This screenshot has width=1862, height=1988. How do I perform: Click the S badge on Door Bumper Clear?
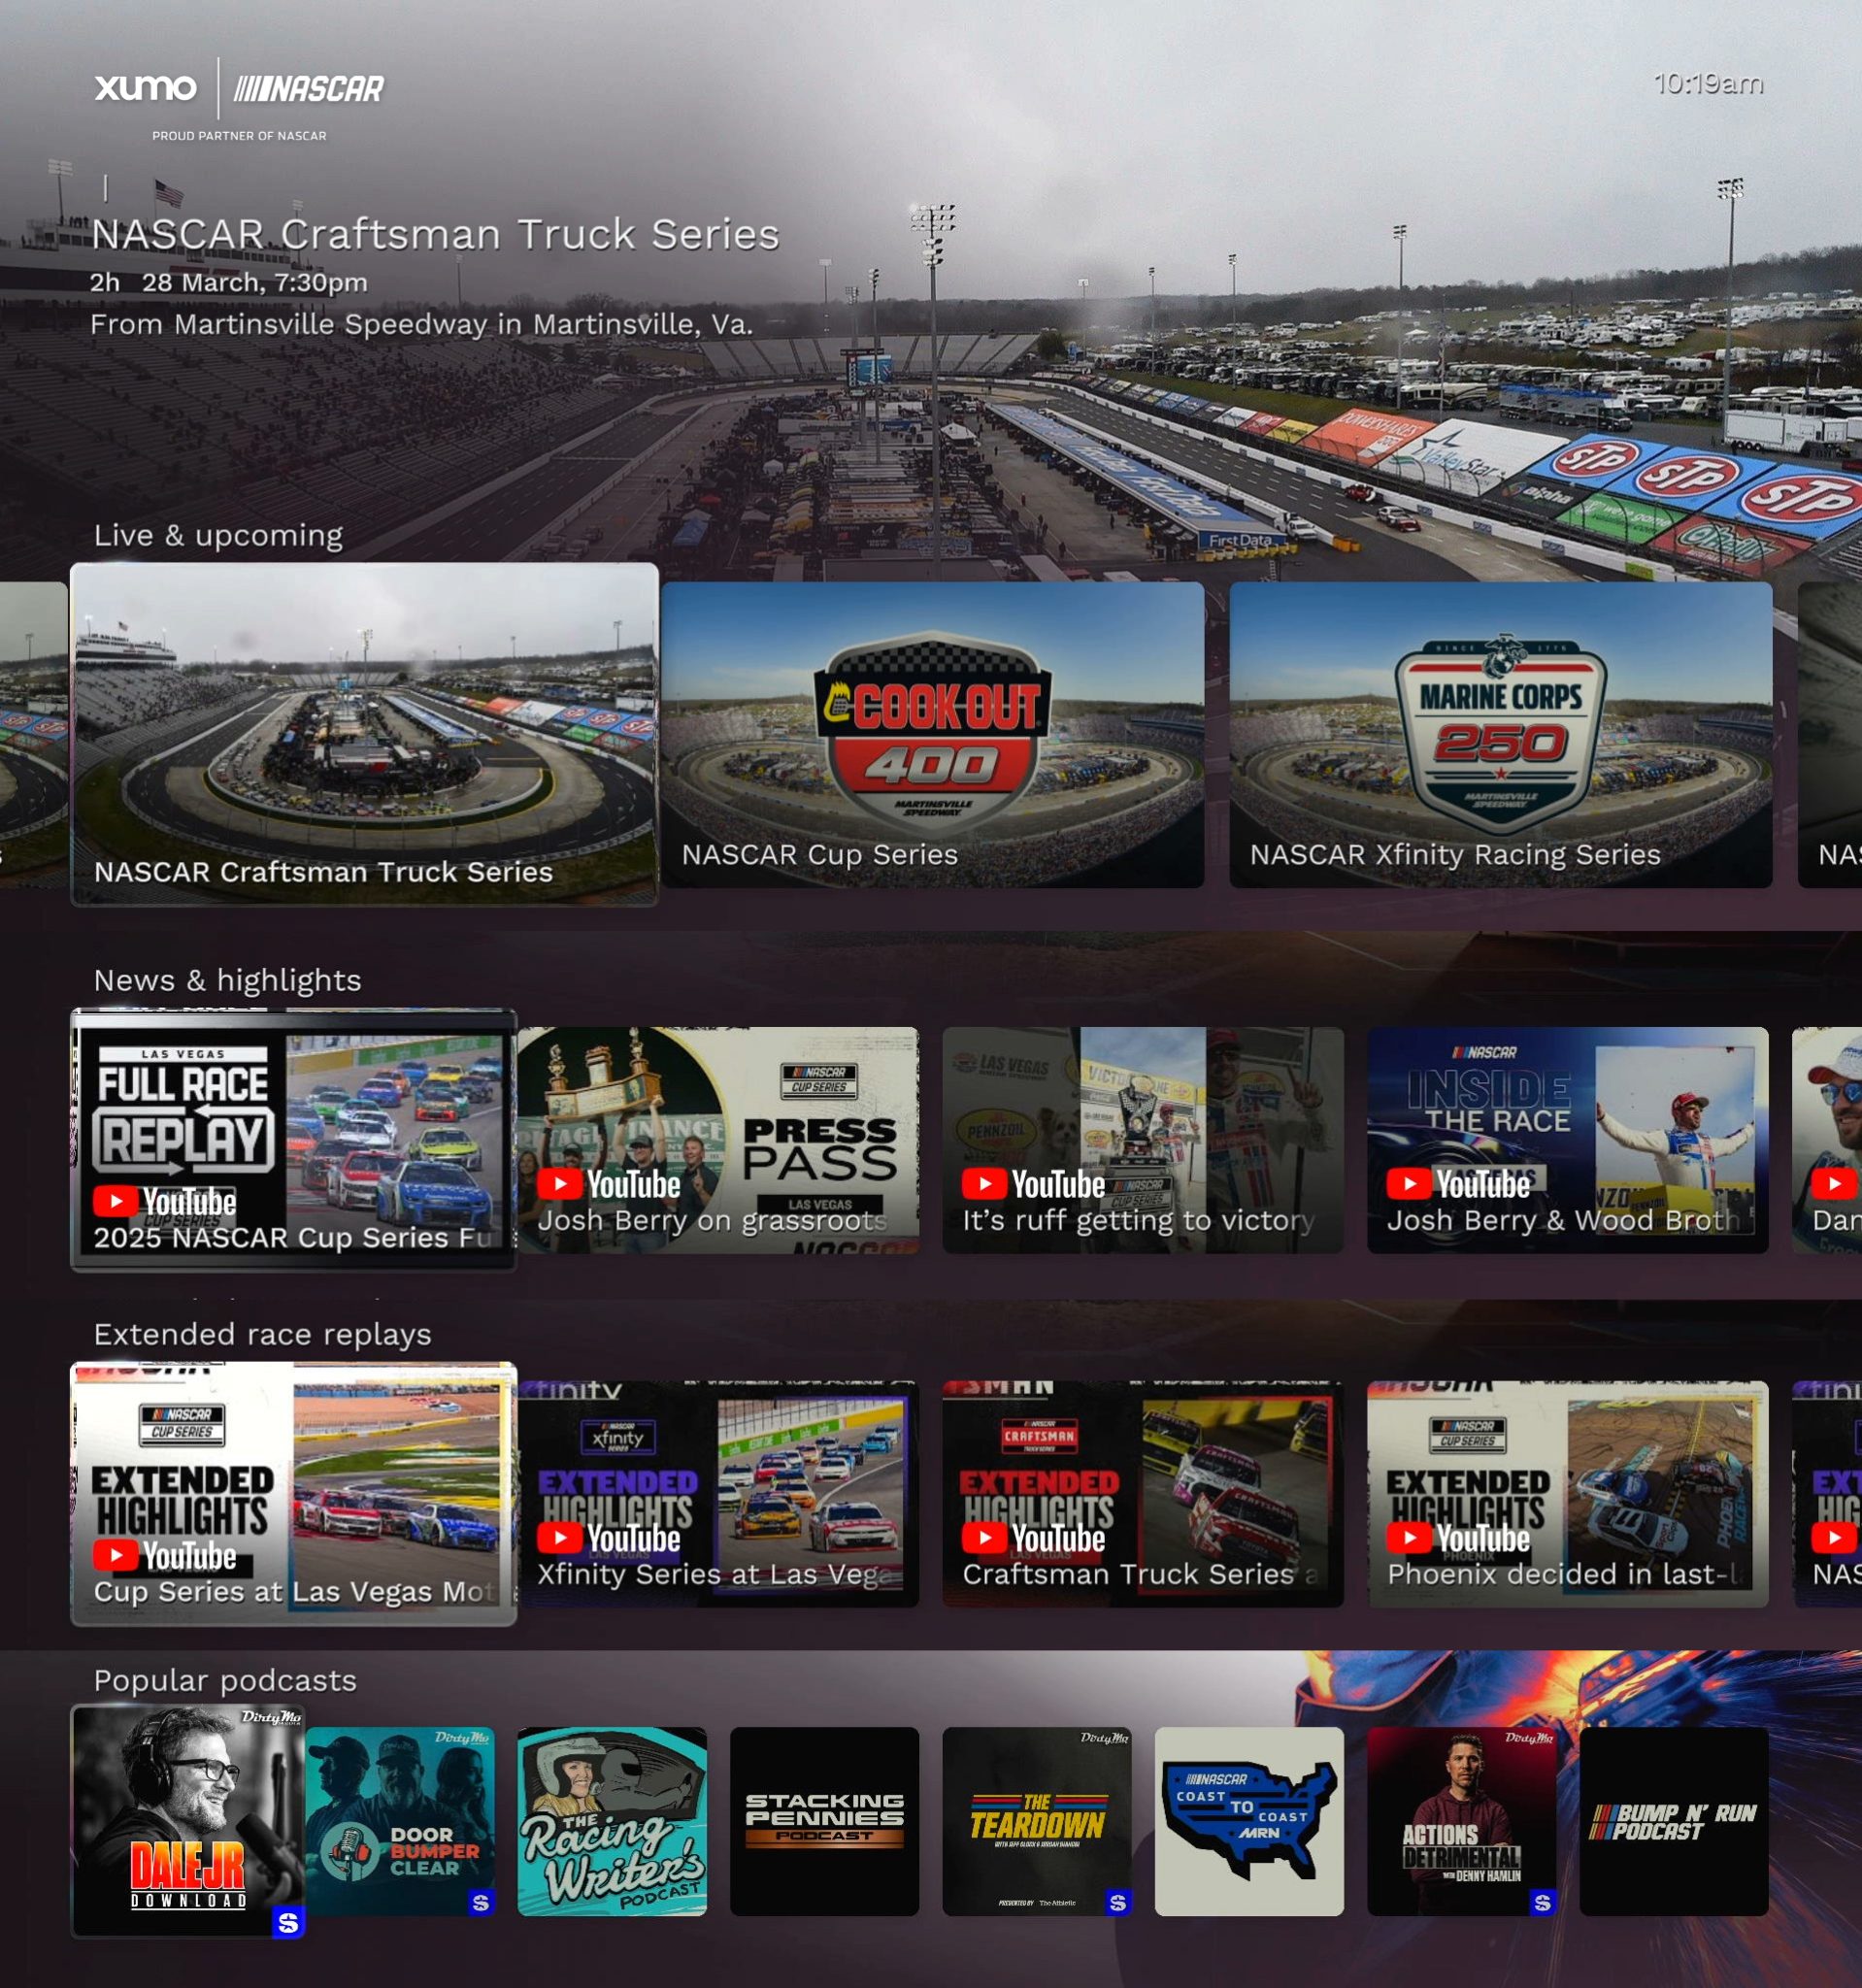[481, 1902]
